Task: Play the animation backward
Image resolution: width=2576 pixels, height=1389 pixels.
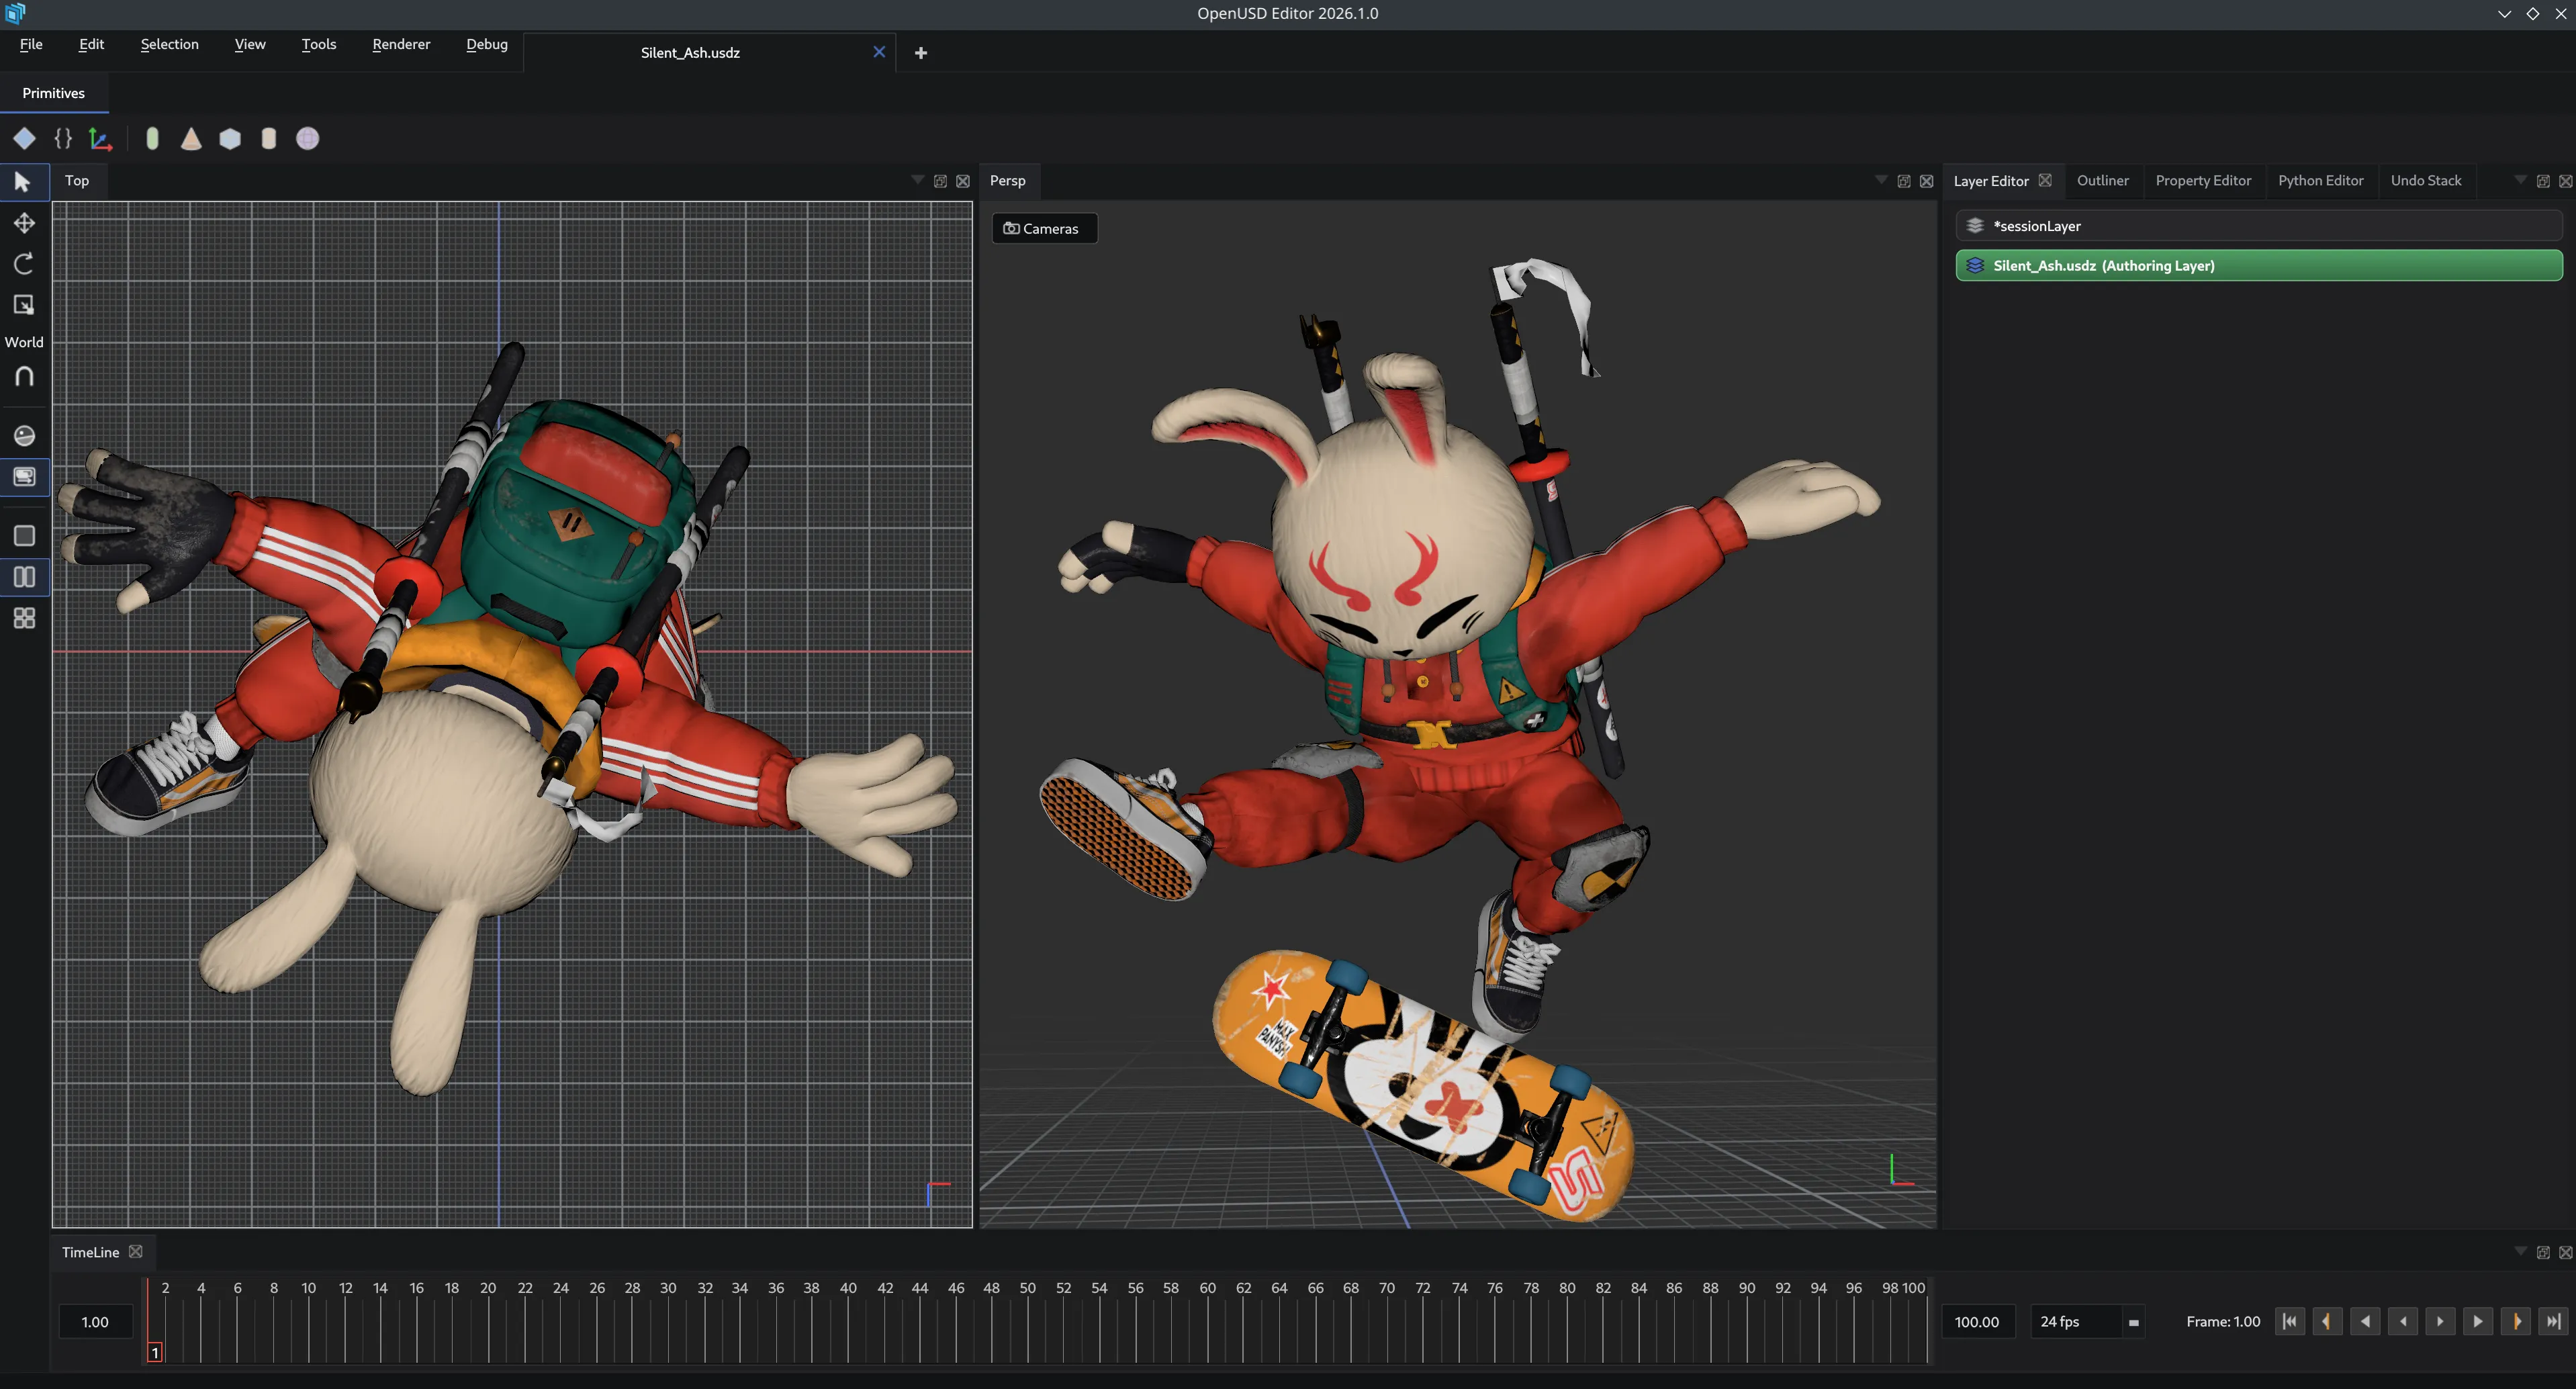Action: 2365,1321
